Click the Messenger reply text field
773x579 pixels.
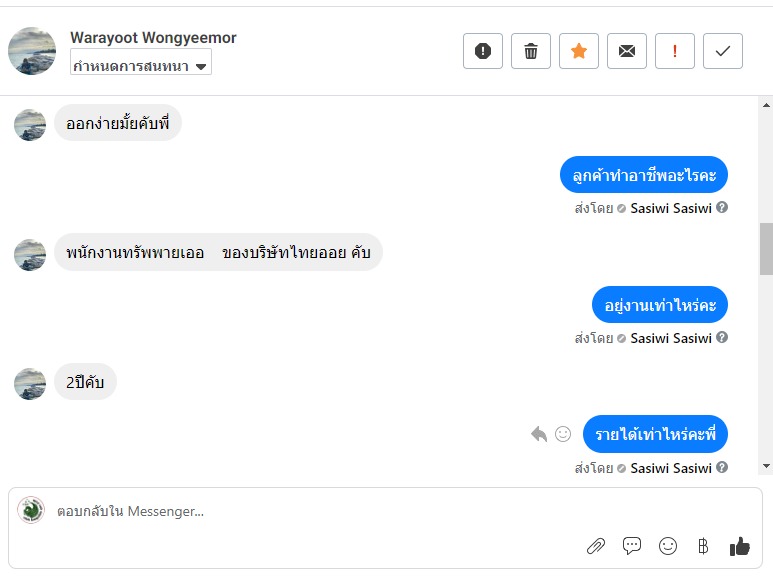300,511
